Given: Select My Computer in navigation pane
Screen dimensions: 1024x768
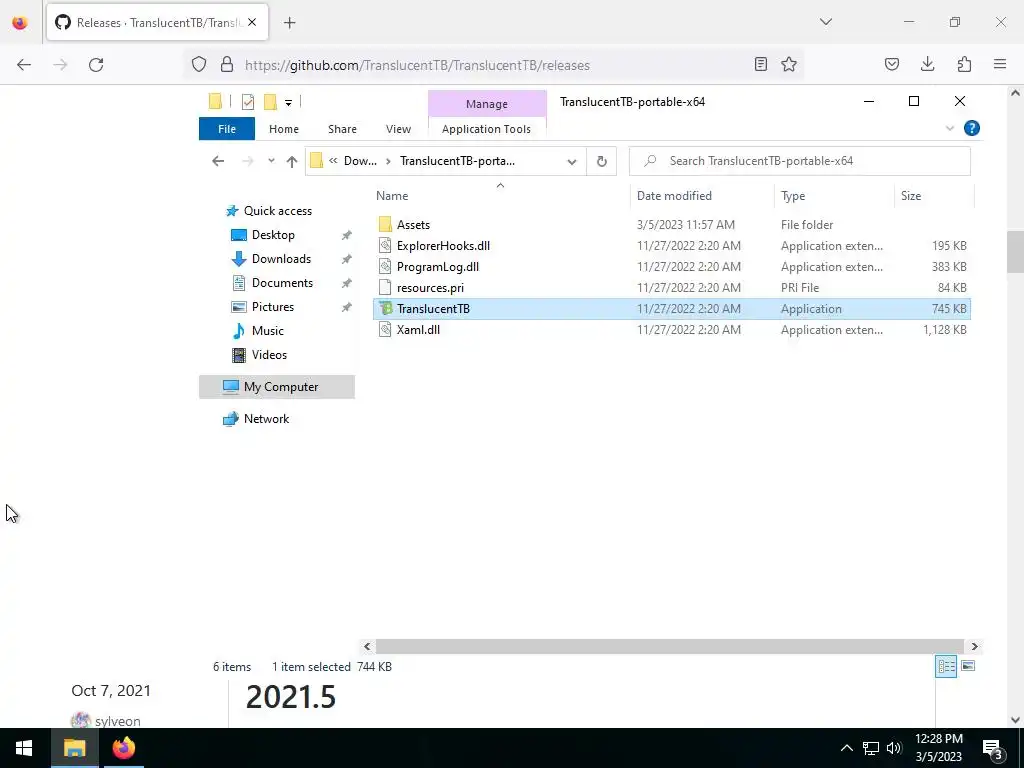Looking at the screenshot, I should click(277, 387).
